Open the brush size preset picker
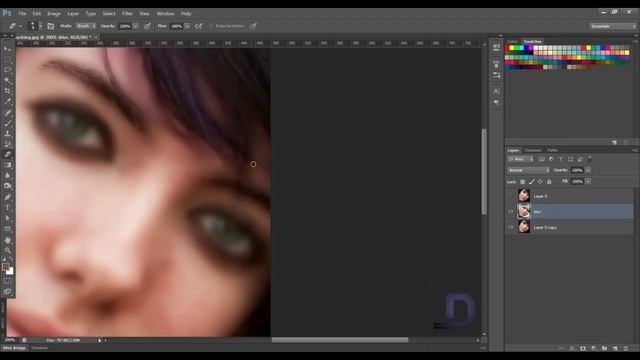The height and width of the screenshot is (360, 640). [x=40, y=26]
